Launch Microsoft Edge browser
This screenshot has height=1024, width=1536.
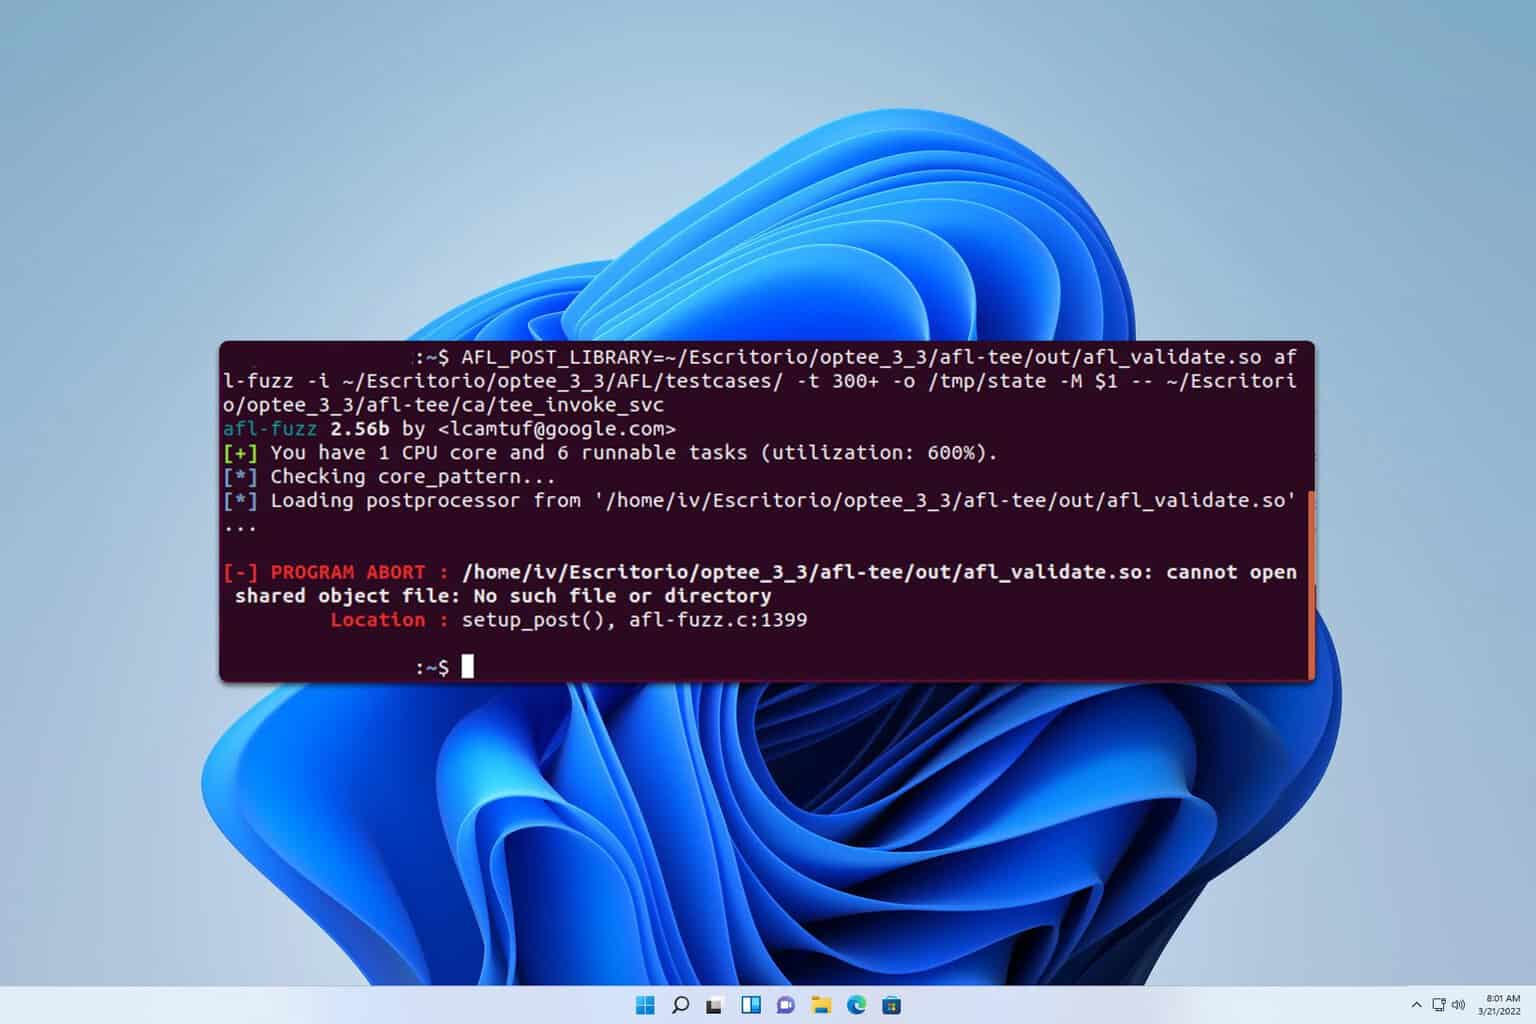coord(856,1005)
